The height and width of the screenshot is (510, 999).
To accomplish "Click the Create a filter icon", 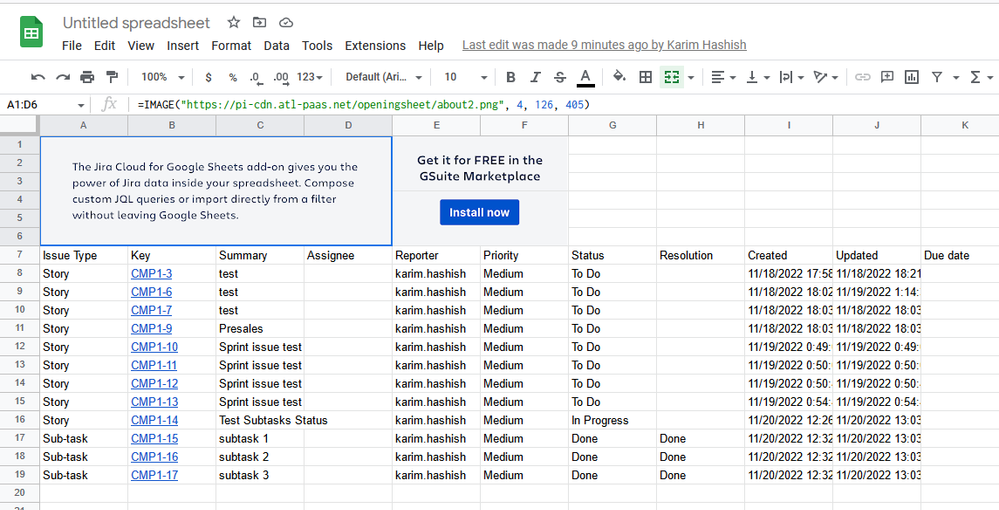I will [937, 77].
